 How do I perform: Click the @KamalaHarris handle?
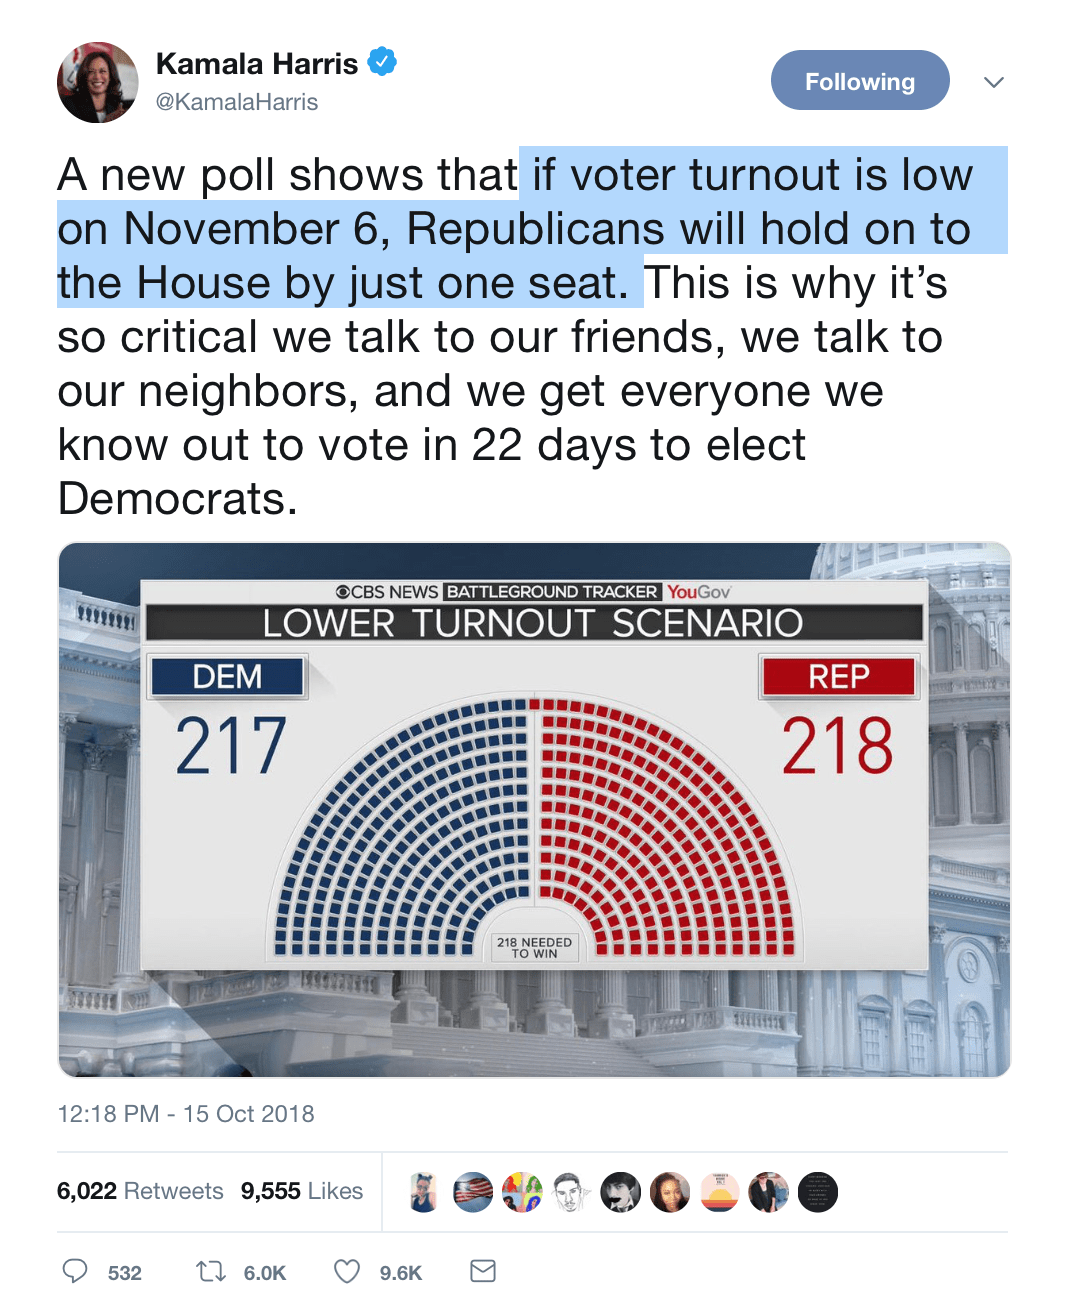coord(237,102)
